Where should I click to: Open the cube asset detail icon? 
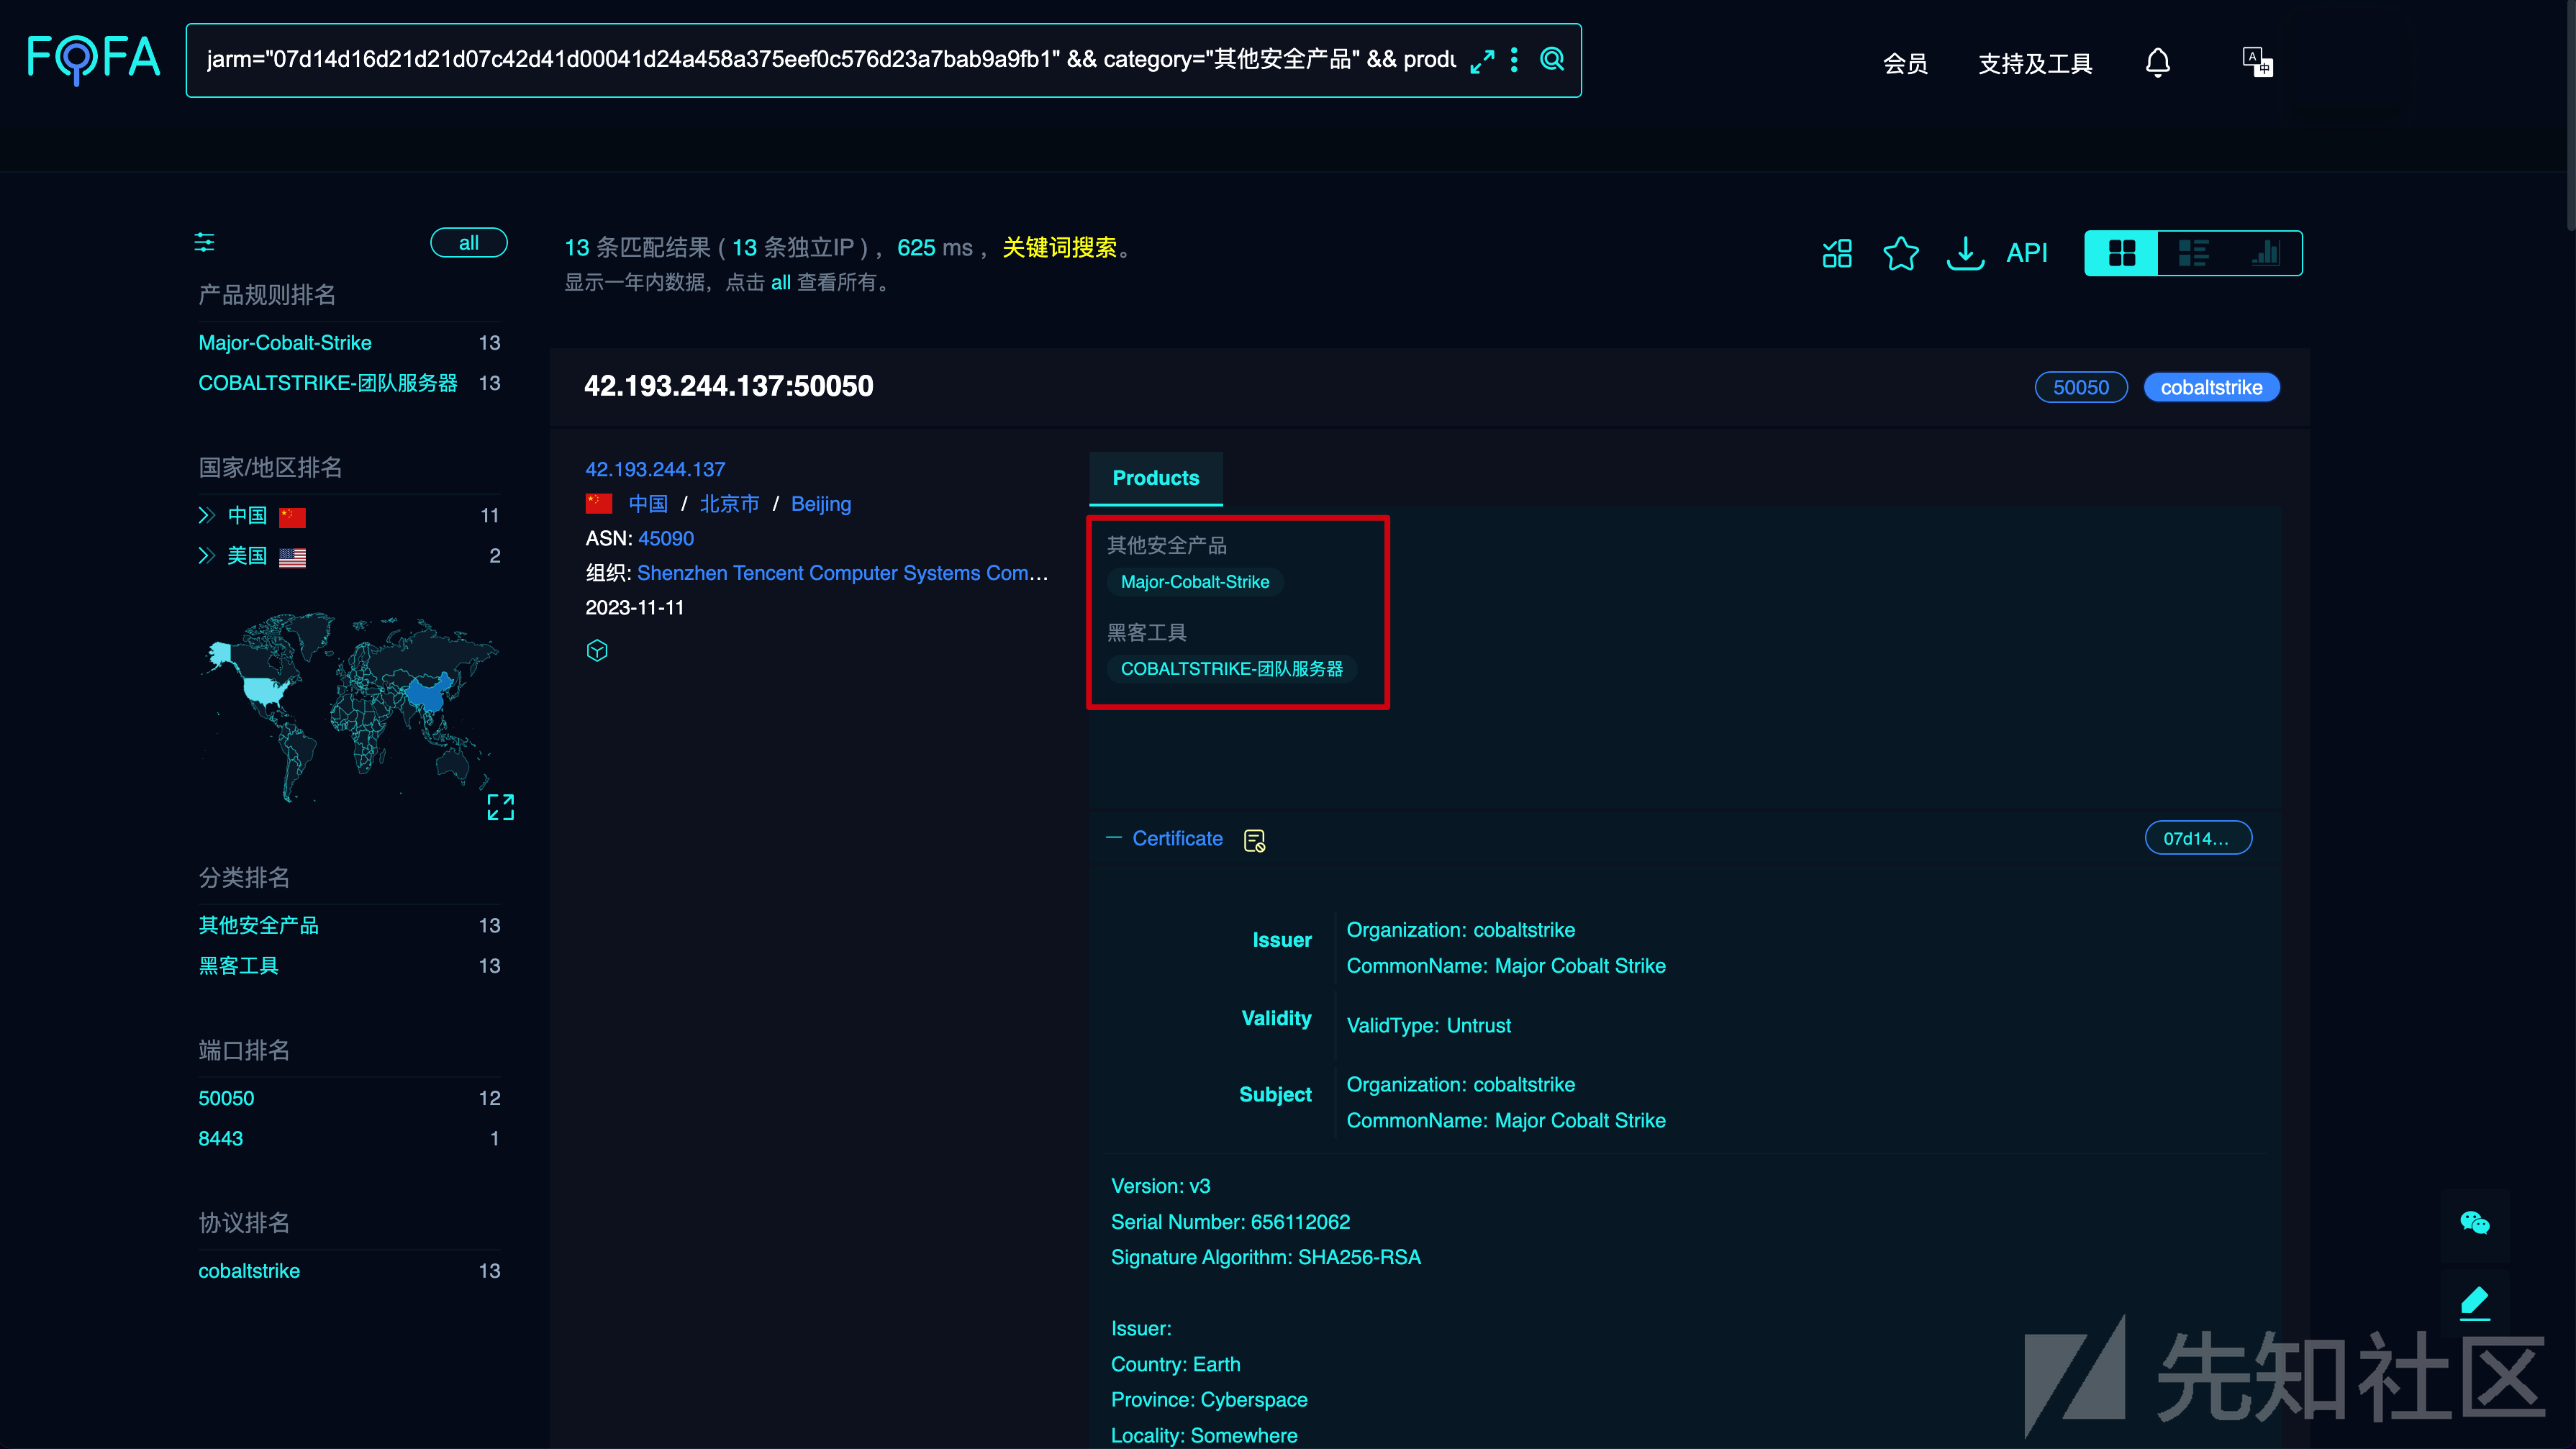click(597, 651)
